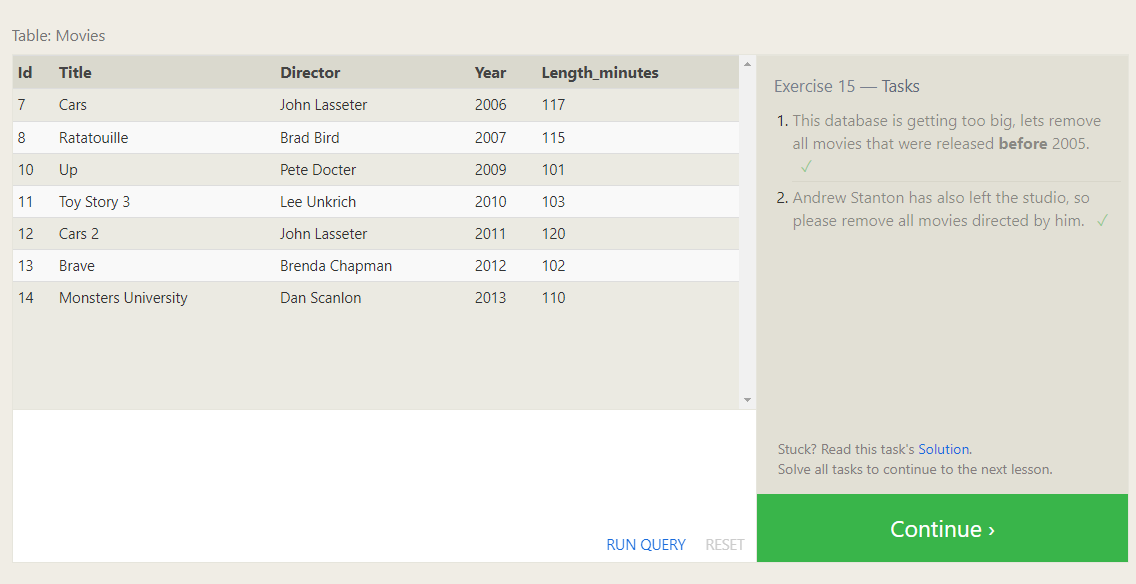Click the checkmark beside Andrew Stanton task
The image size is (1136, 584).
point(1102,221)
